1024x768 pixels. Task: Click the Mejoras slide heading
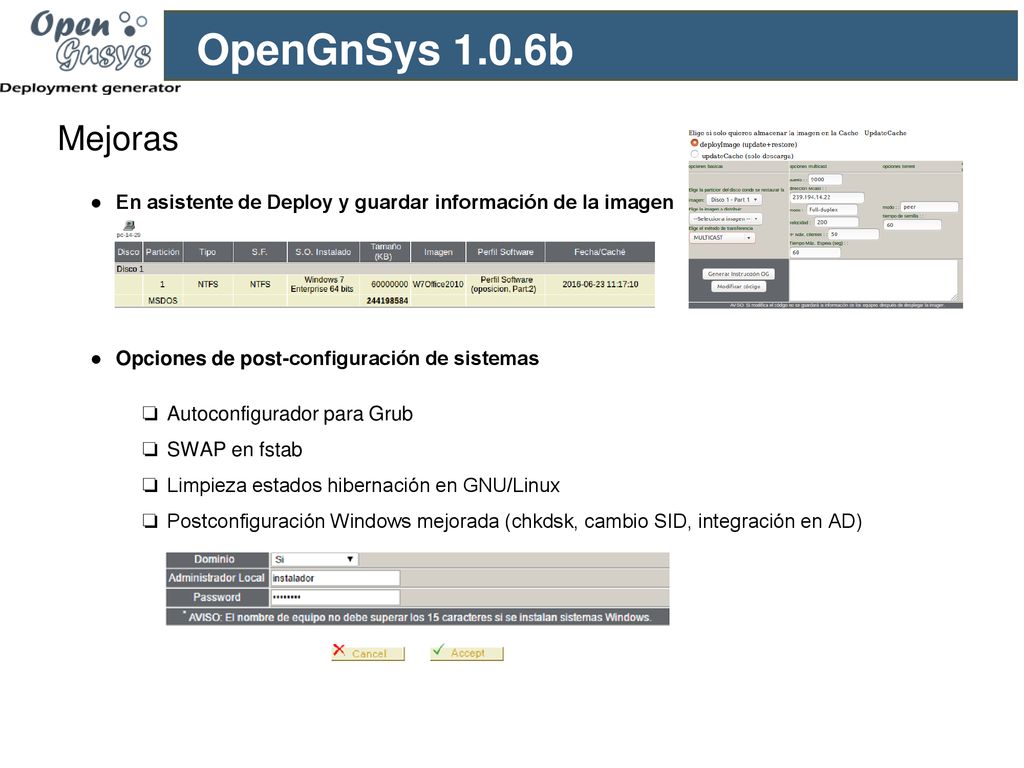[x=118, y=139]
